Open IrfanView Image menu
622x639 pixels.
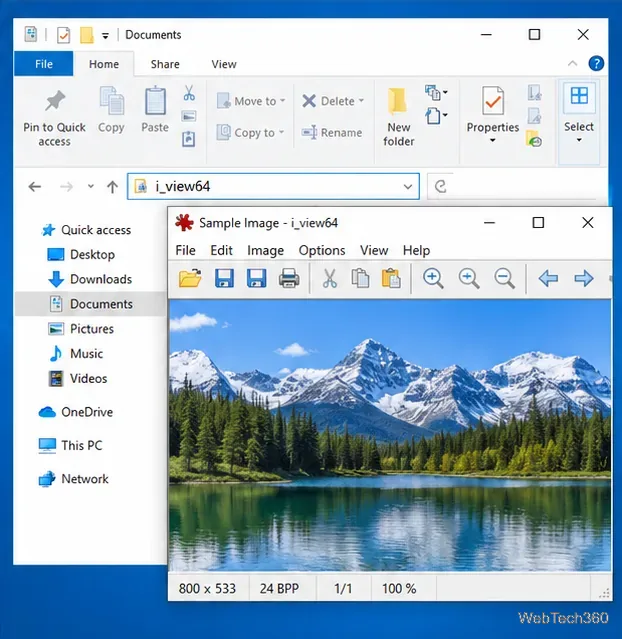[x=265, y=250]
